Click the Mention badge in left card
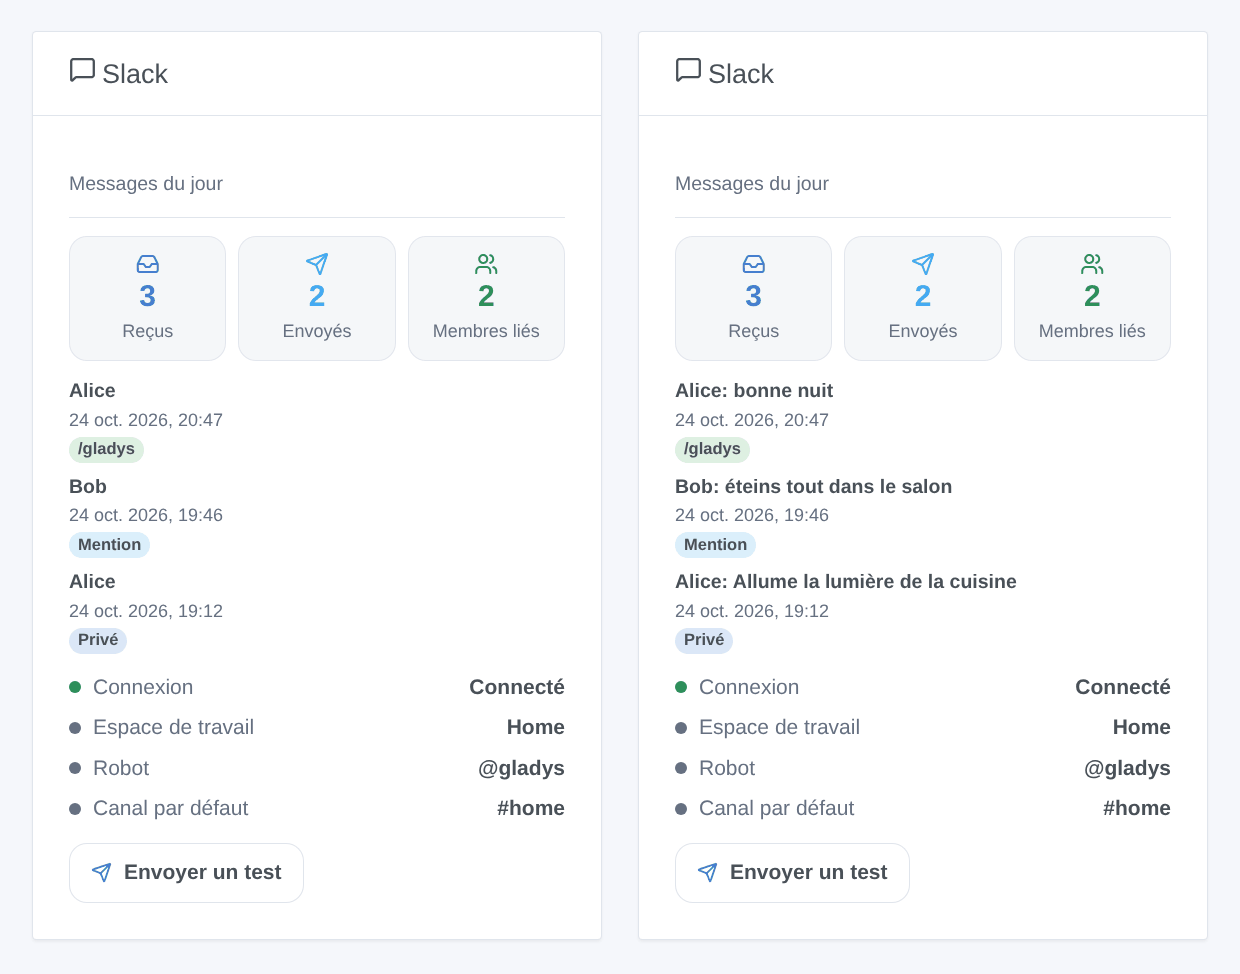Viewport: 1240px width, 974px height. (x=109, y=545)
